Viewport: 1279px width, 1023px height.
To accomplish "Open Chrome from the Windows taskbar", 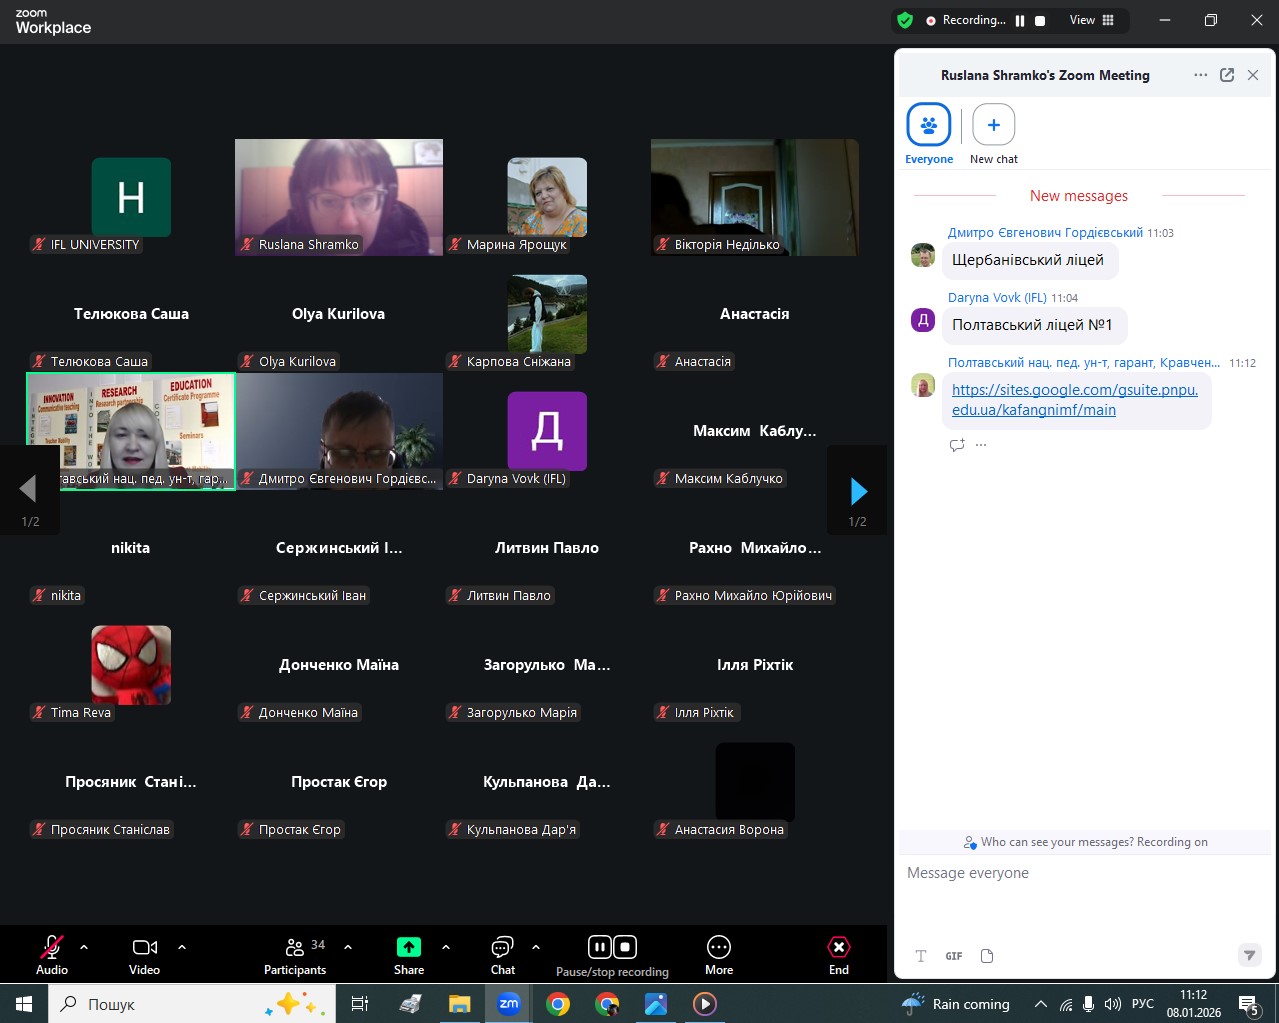I will tap(558, 1003).
